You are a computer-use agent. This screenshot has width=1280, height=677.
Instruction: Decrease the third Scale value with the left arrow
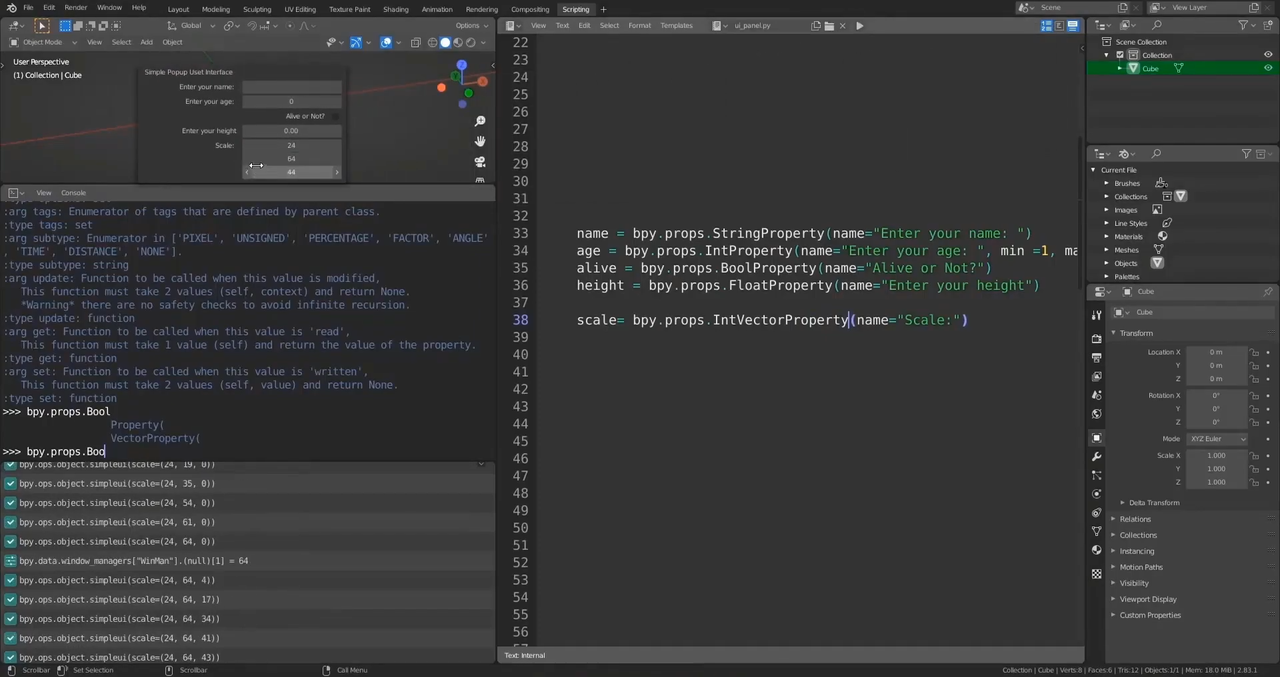pyautogui.click(x=247, y=172)
